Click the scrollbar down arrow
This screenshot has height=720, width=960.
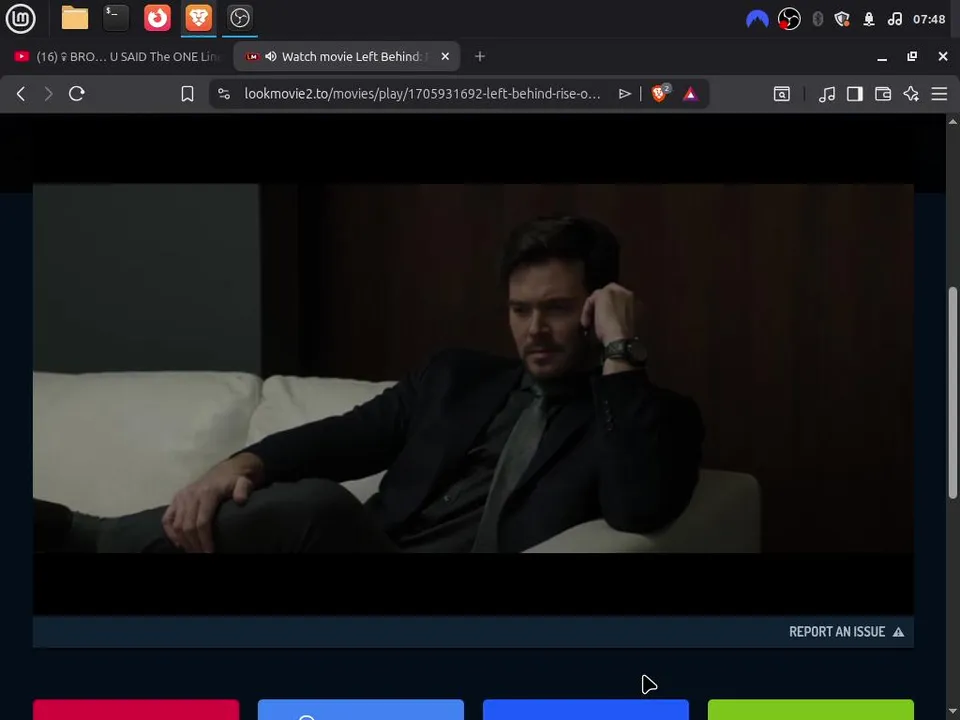pyautogui.click(x=953, y=713)
